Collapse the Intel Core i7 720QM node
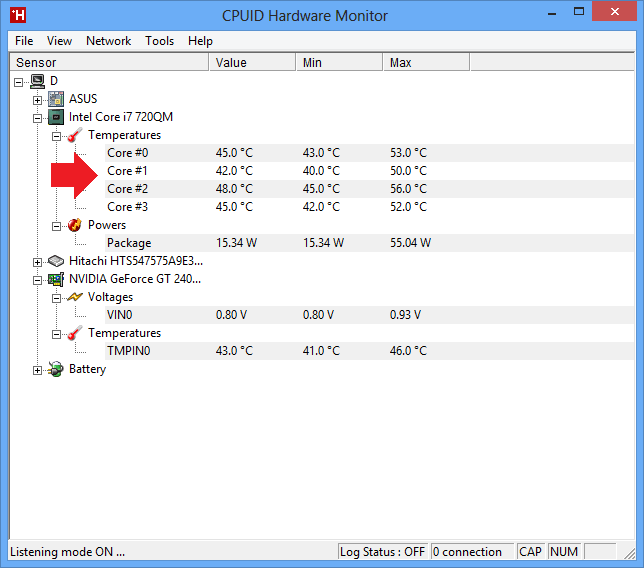Viewport: 644px width, 568px height. (37, 118)
